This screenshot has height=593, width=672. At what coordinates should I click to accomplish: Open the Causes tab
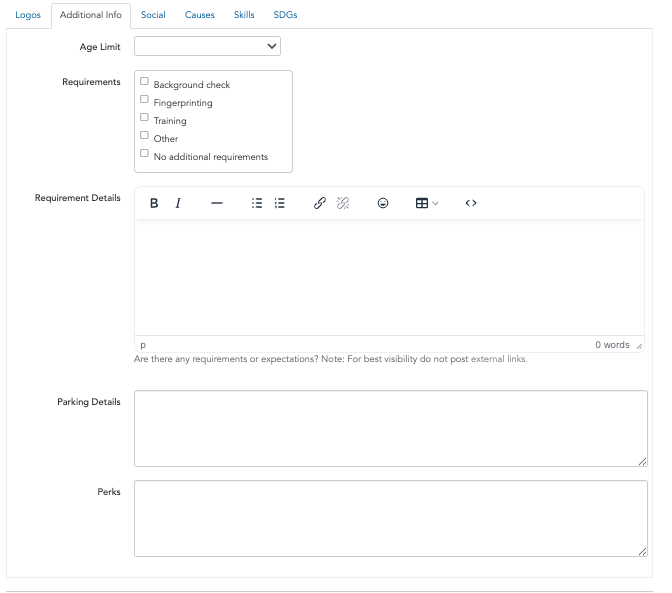pos(200,15)
